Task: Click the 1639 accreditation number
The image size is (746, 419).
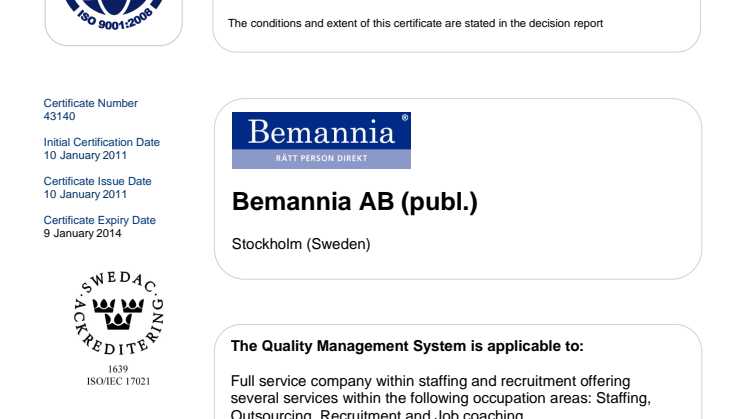Action: pos(119,369)
